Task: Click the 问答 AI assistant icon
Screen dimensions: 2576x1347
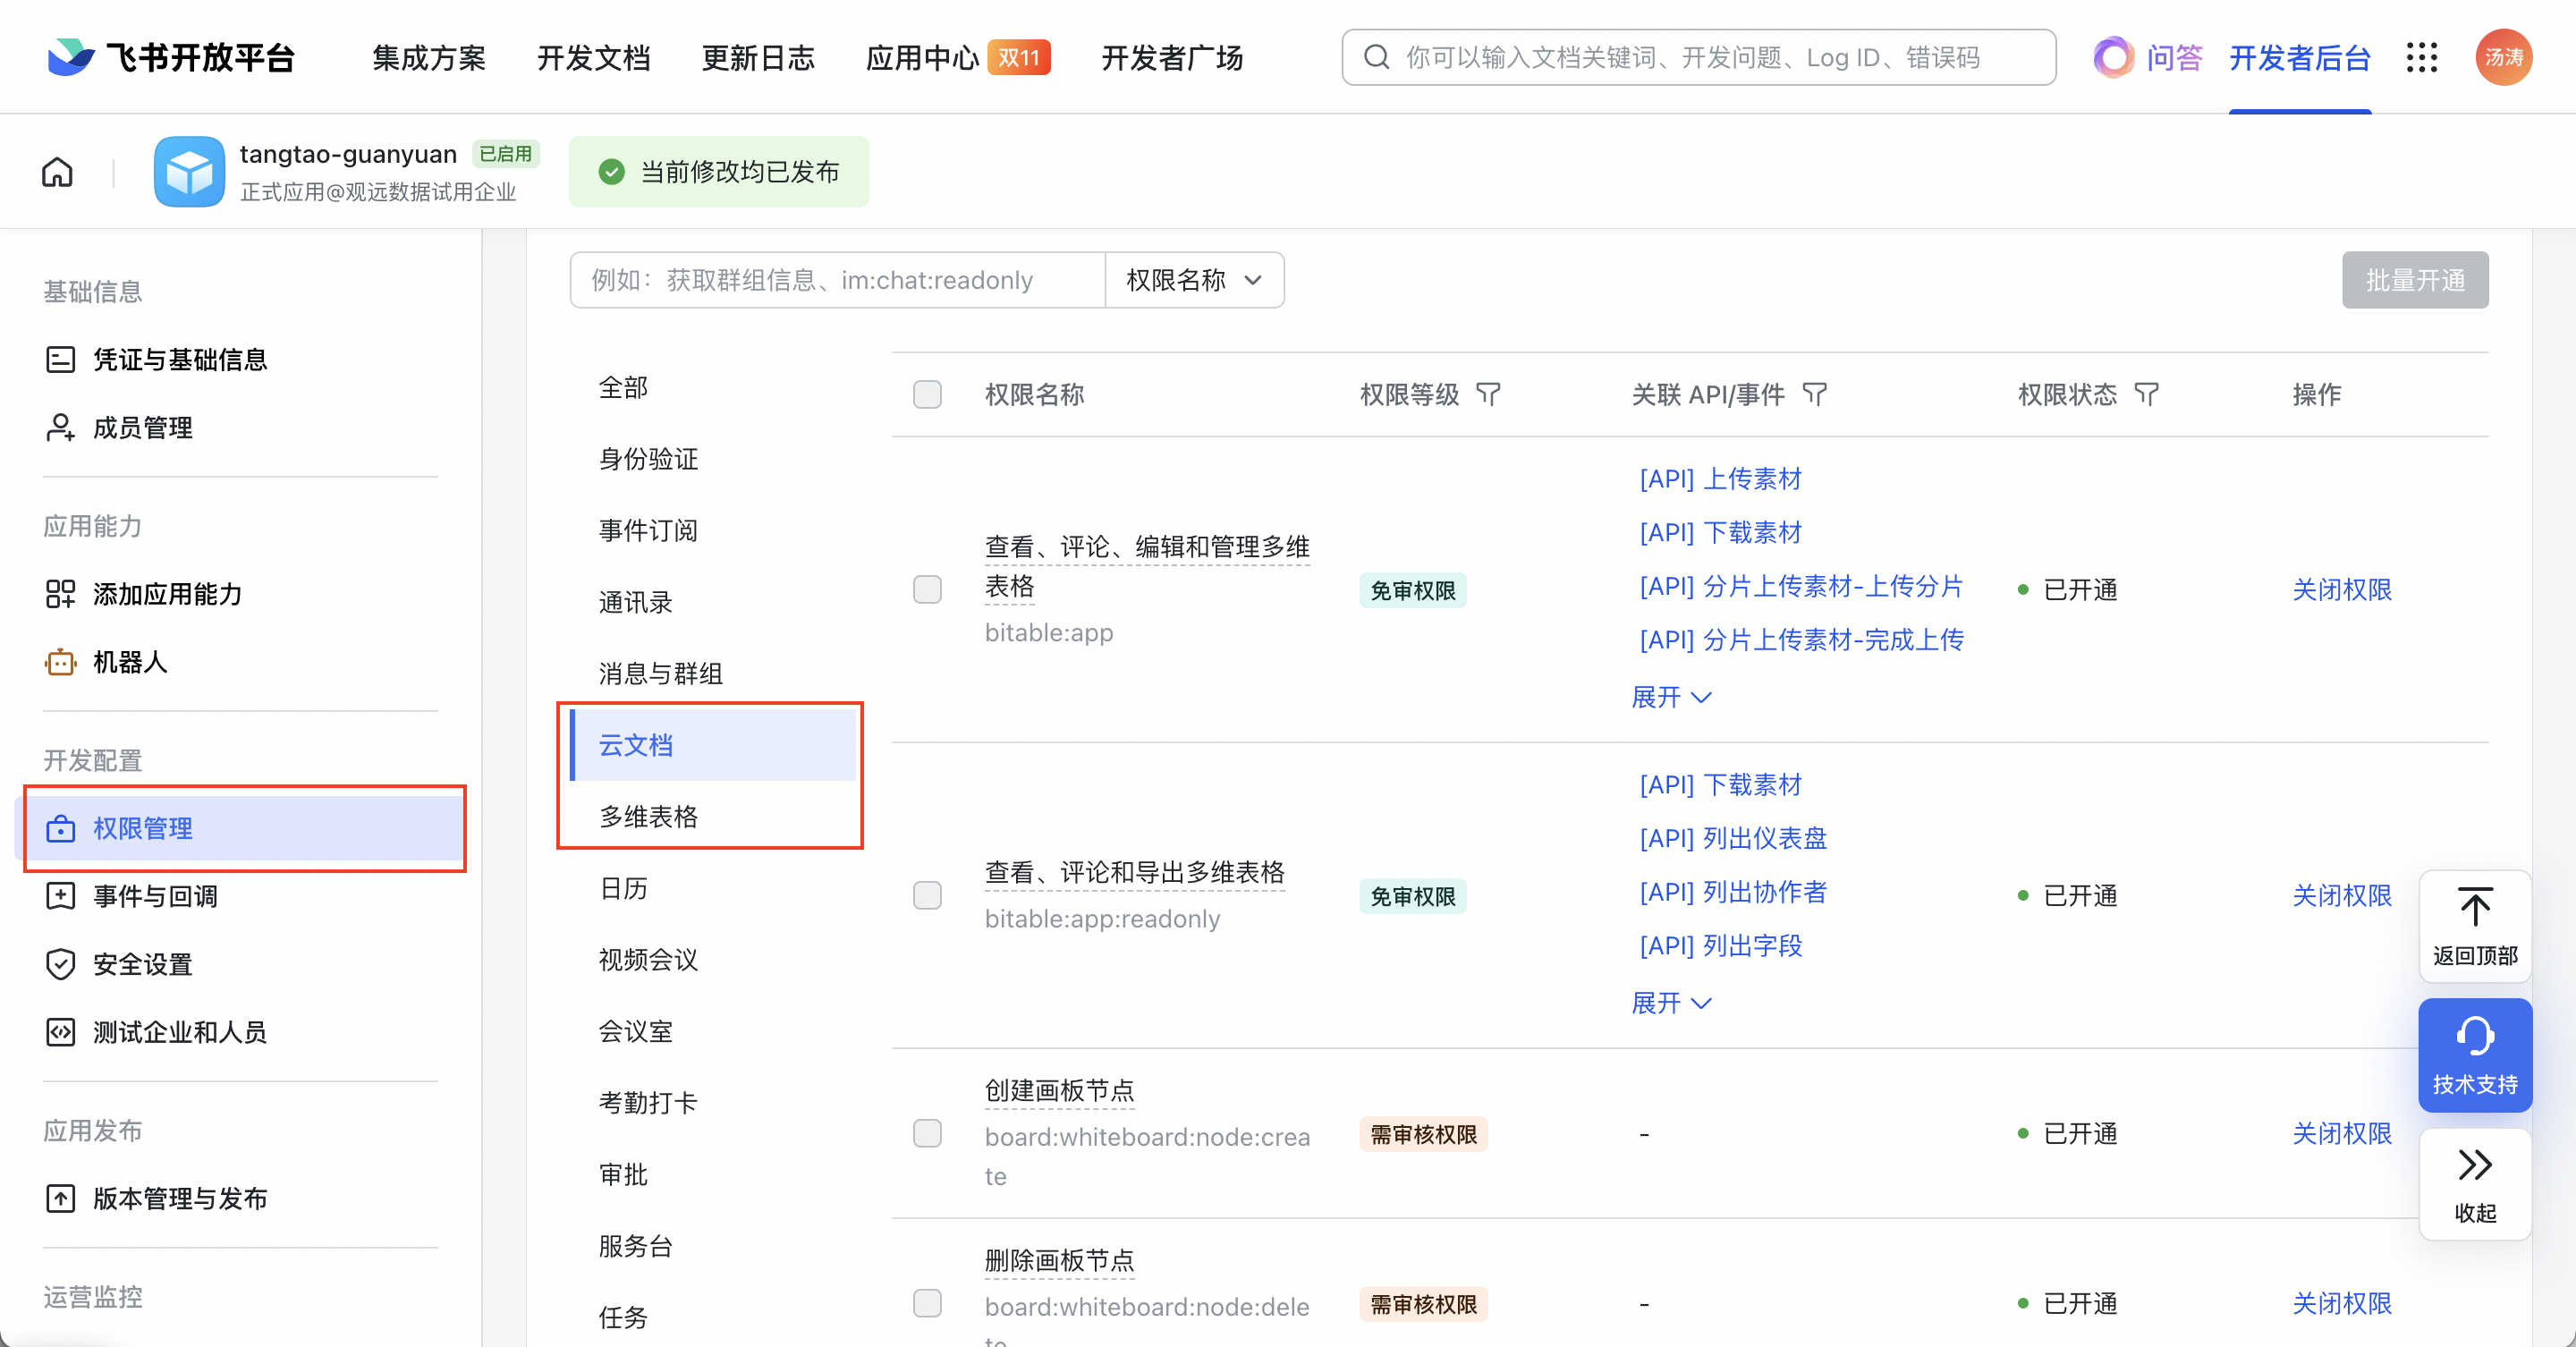Action: pos(2113,57)
